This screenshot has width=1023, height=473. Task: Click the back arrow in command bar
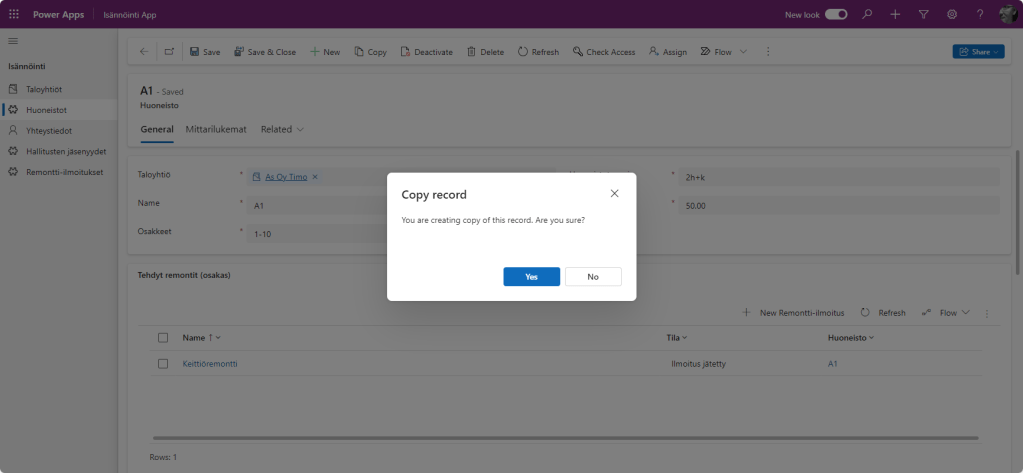(144, 52)
